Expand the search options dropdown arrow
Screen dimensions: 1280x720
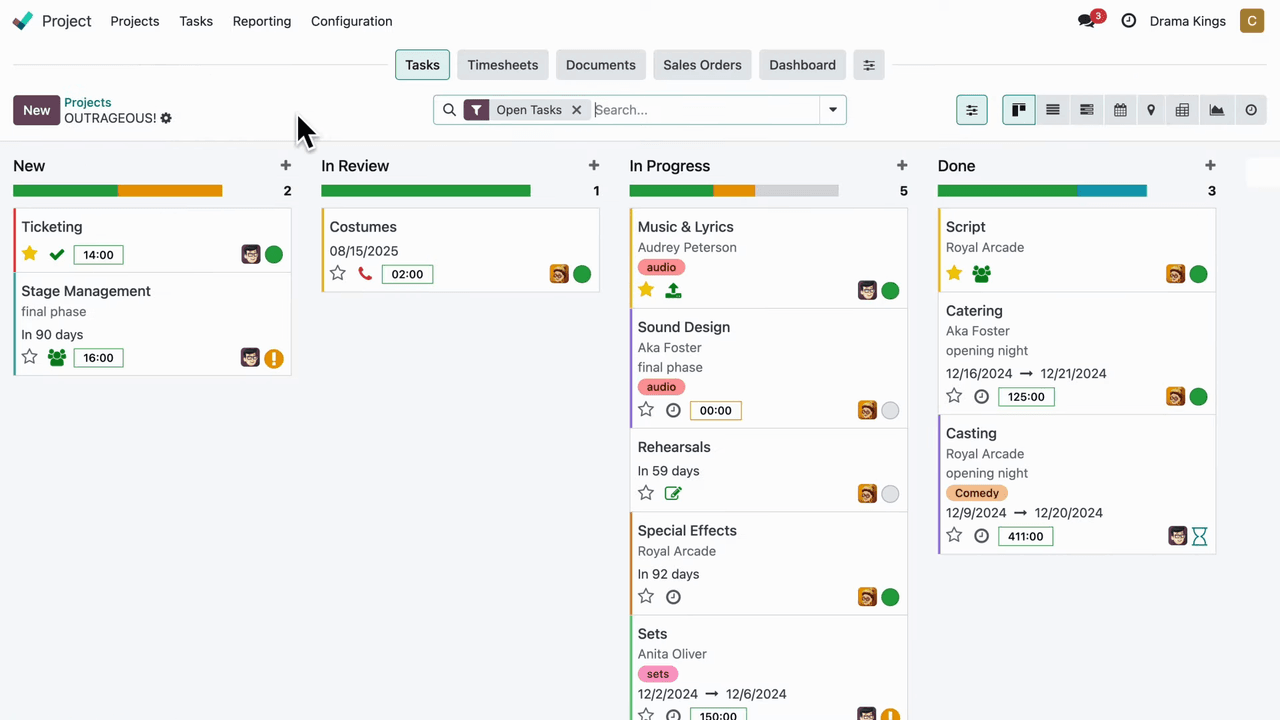pos(832,110)
